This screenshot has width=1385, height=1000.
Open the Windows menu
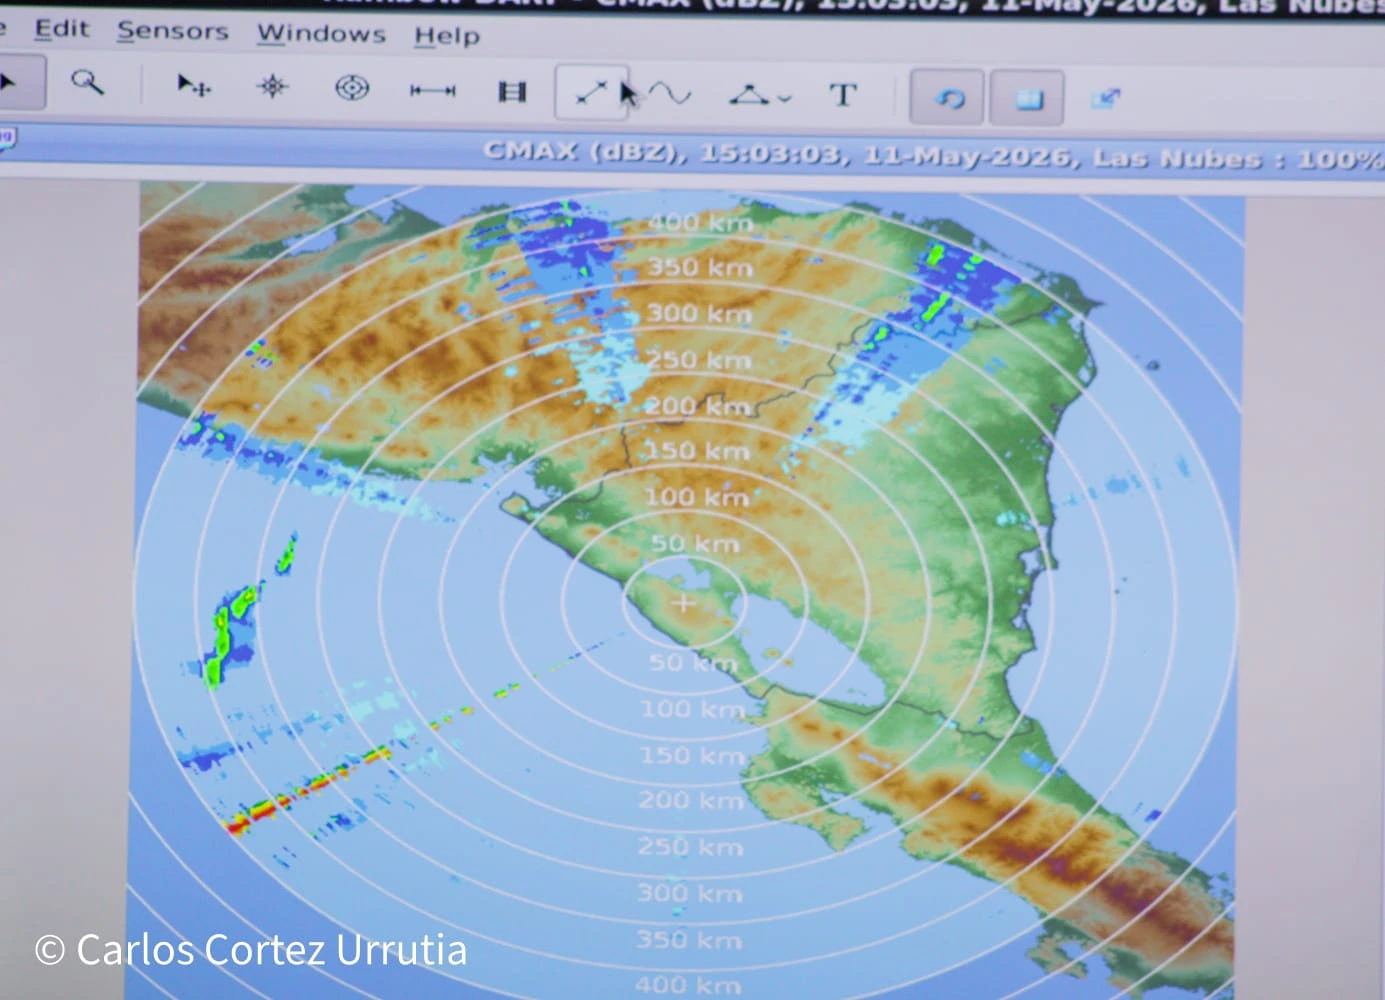[321, 33]
